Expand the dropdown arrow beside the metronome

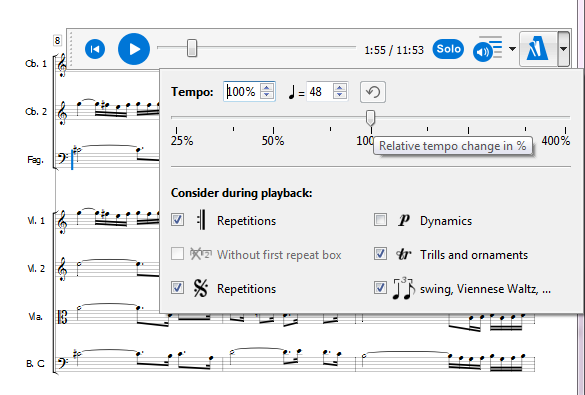click(x=563, y=49)
